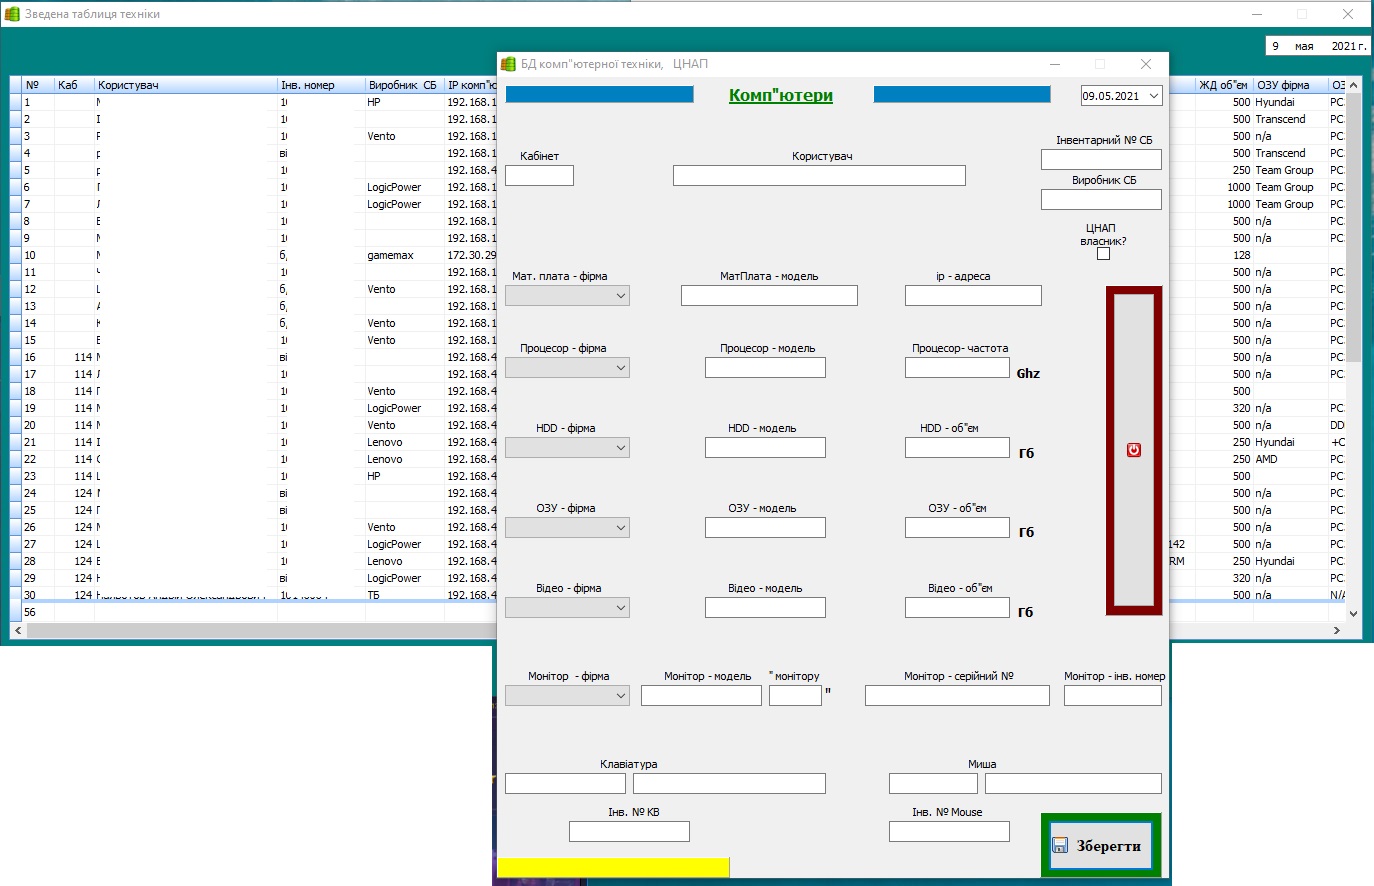The height and width of the screenshot is (886, 1374).
Task: Click the Відео - об"єм input box
Action: pos(957,608)
